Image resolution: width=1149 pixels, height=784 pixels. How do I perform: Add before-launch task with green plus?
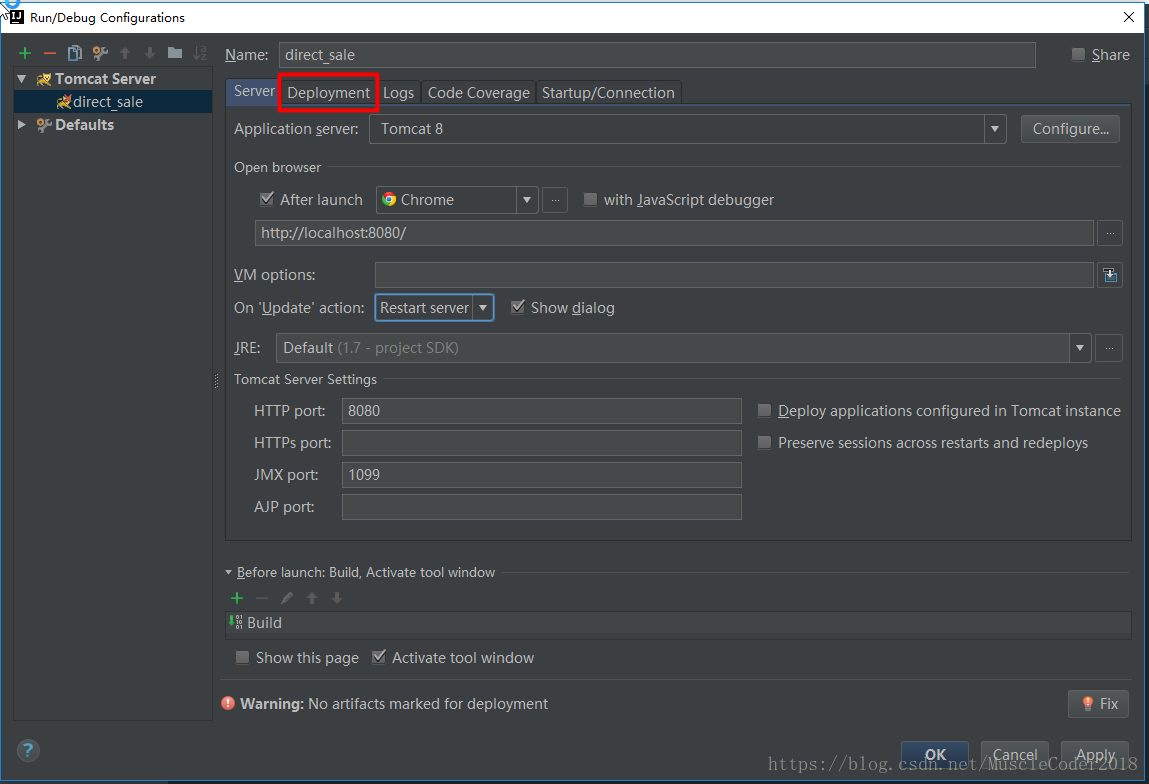pyautogui.click(x=237, y=599)
